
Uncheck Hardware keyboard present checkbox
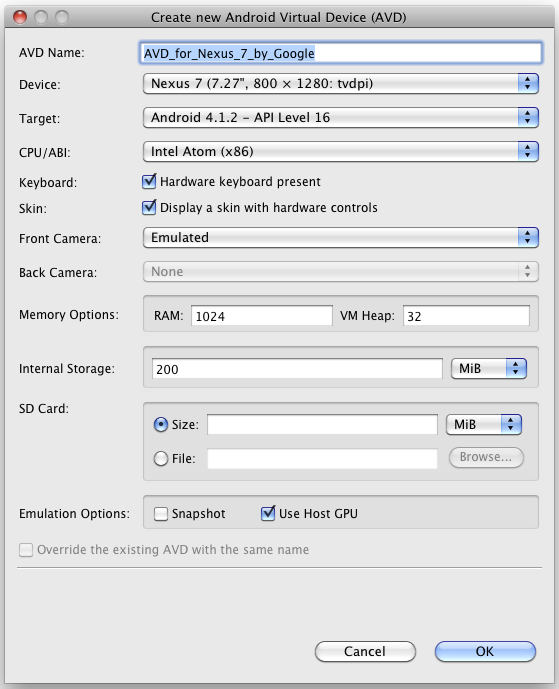pos(149,181)
